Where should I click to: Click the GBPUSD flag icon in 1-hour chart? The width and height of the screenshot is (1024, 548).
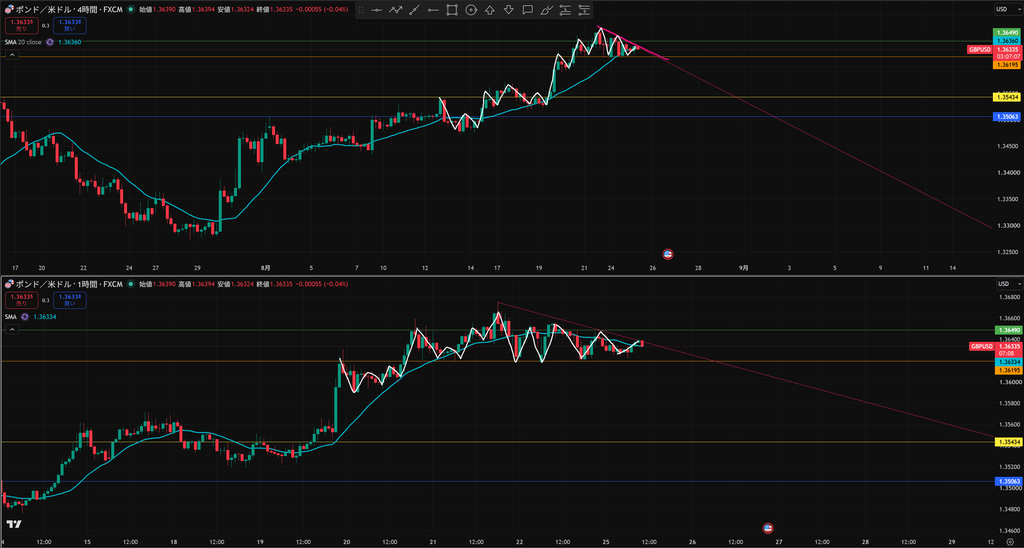[8, 284]
